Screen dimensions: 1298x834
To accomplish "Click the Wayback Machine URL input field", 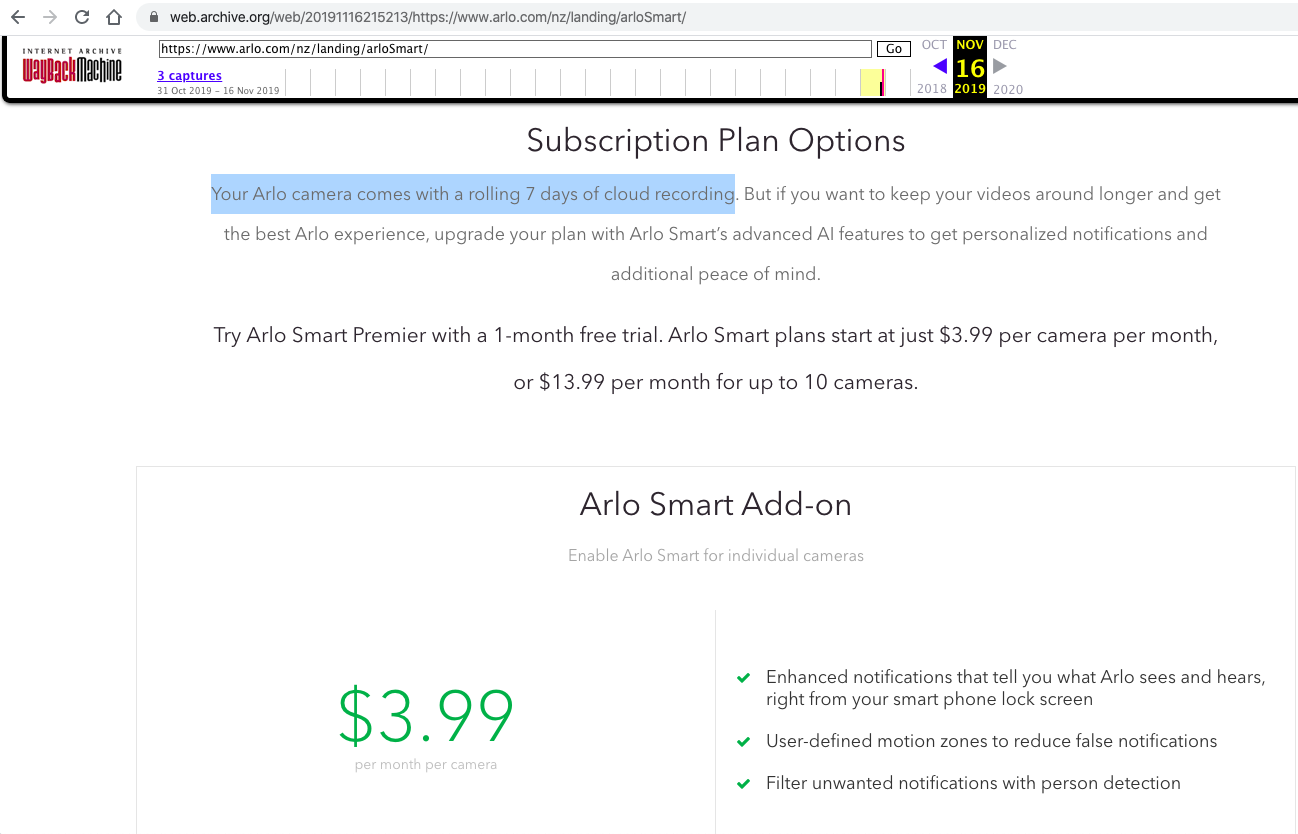I will point(515,49).
